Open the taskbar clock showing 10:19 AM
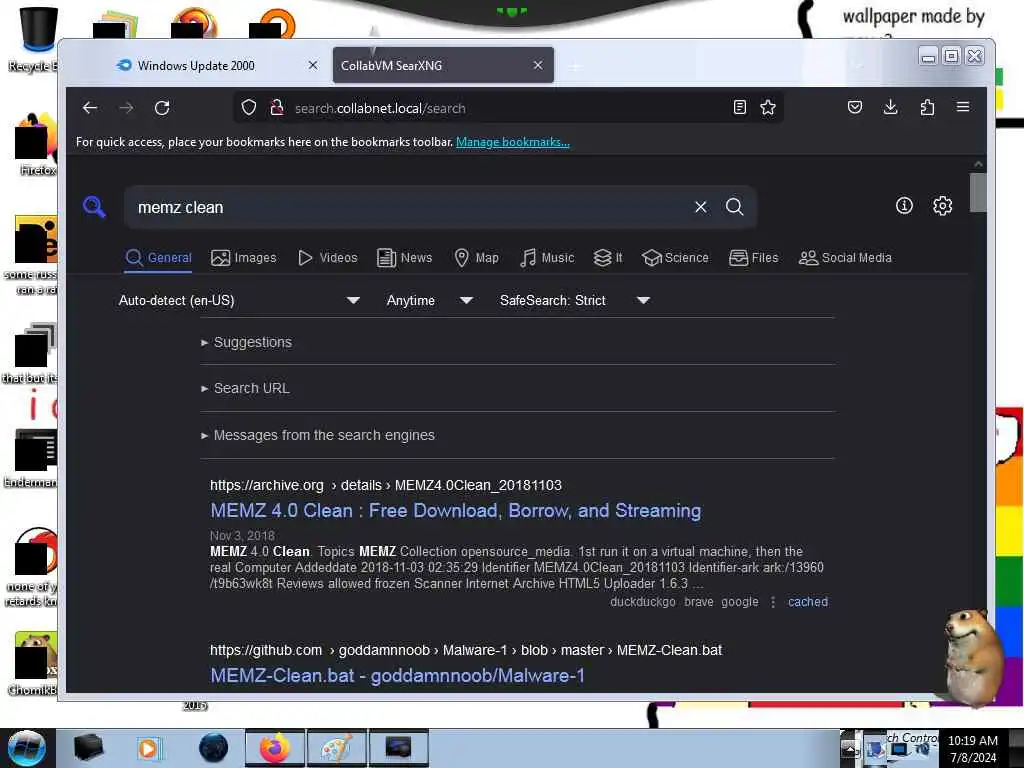Viewport: 1024px width, 768px height. [973, 748]
